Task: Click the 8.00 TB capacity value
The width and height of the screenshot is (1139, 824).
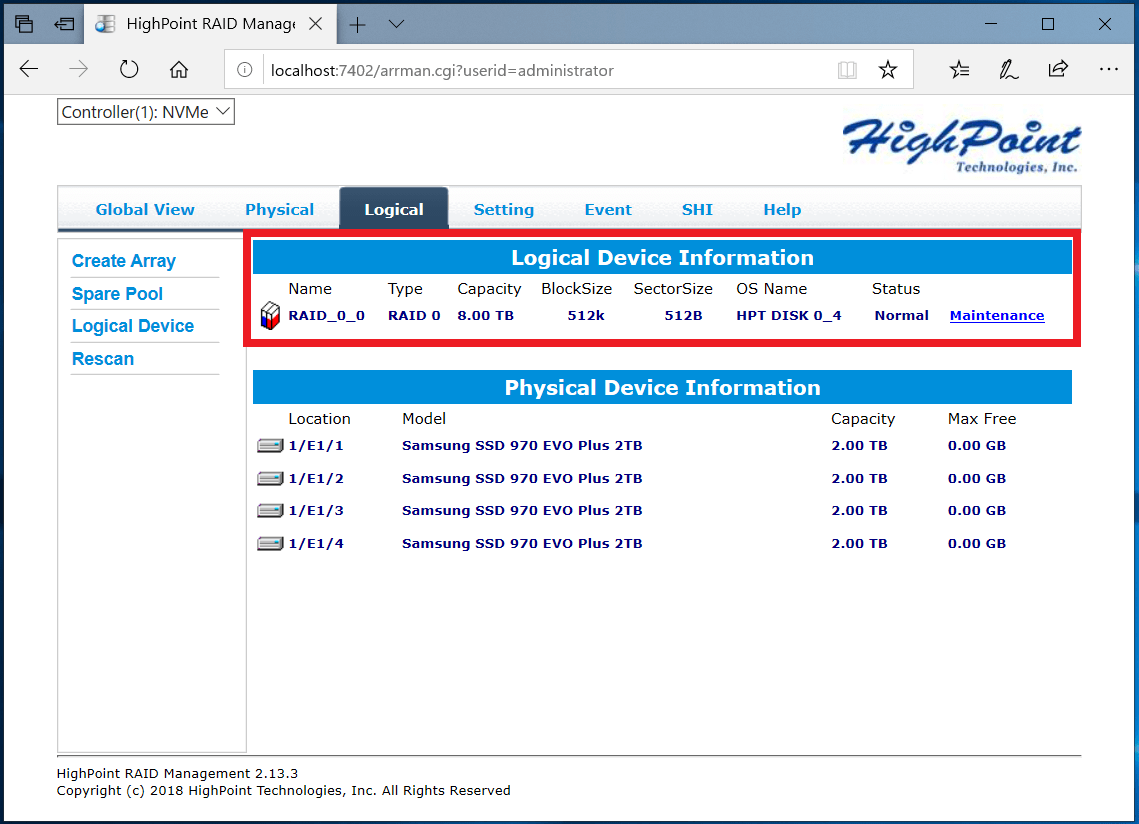Action: 485,315
